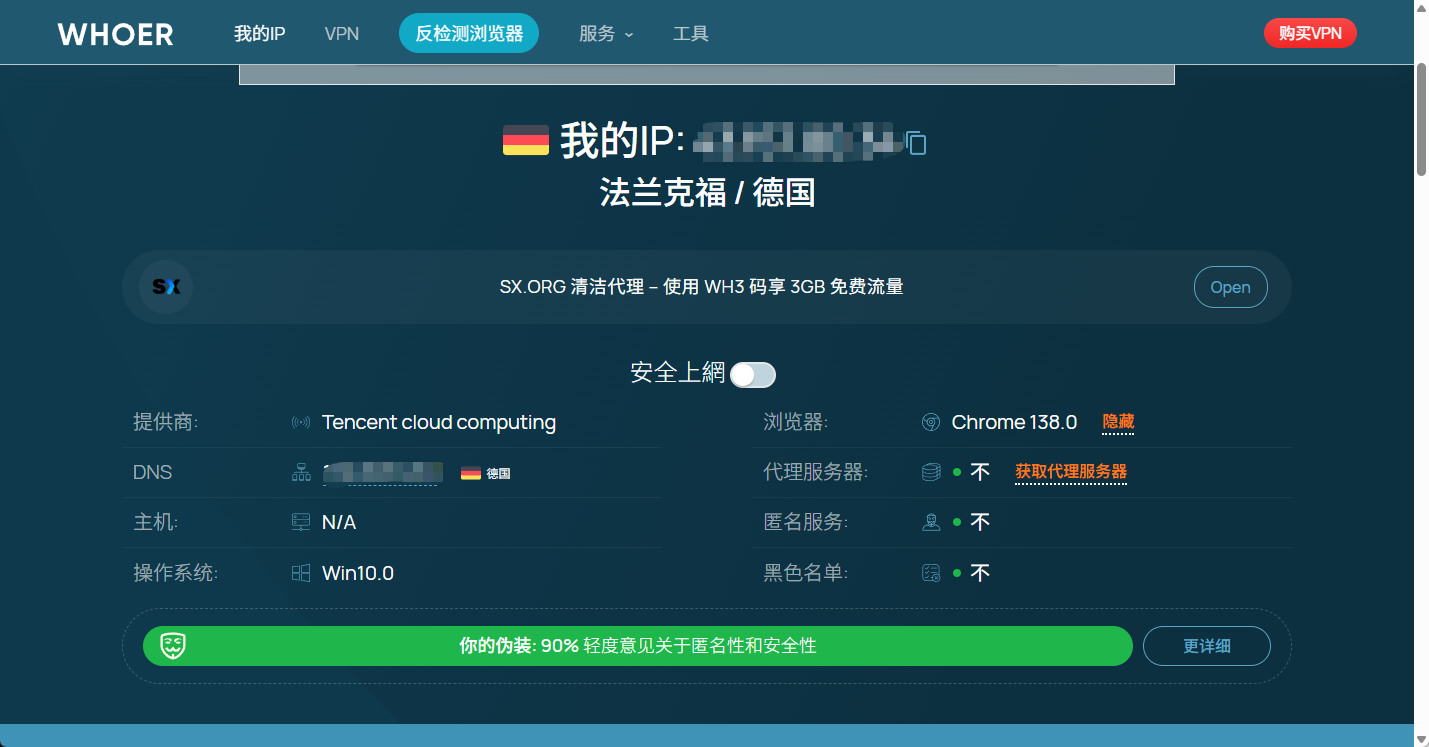Click the scrollbar up arrow

click(x=1421, y=8)
